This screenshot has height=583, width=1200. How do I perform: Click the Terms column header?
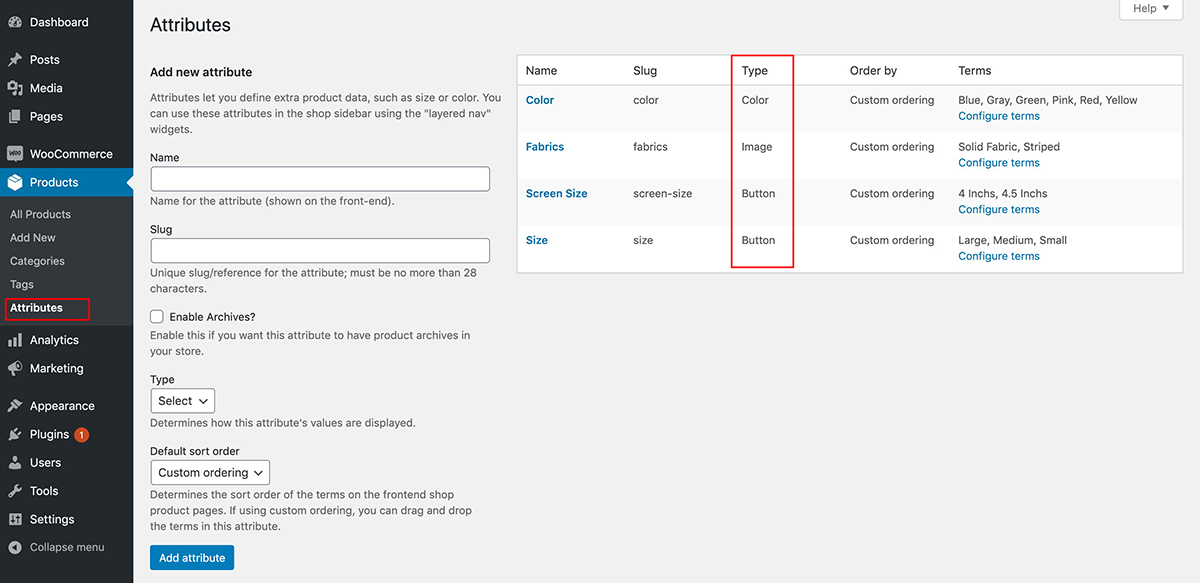click(974, 71)
